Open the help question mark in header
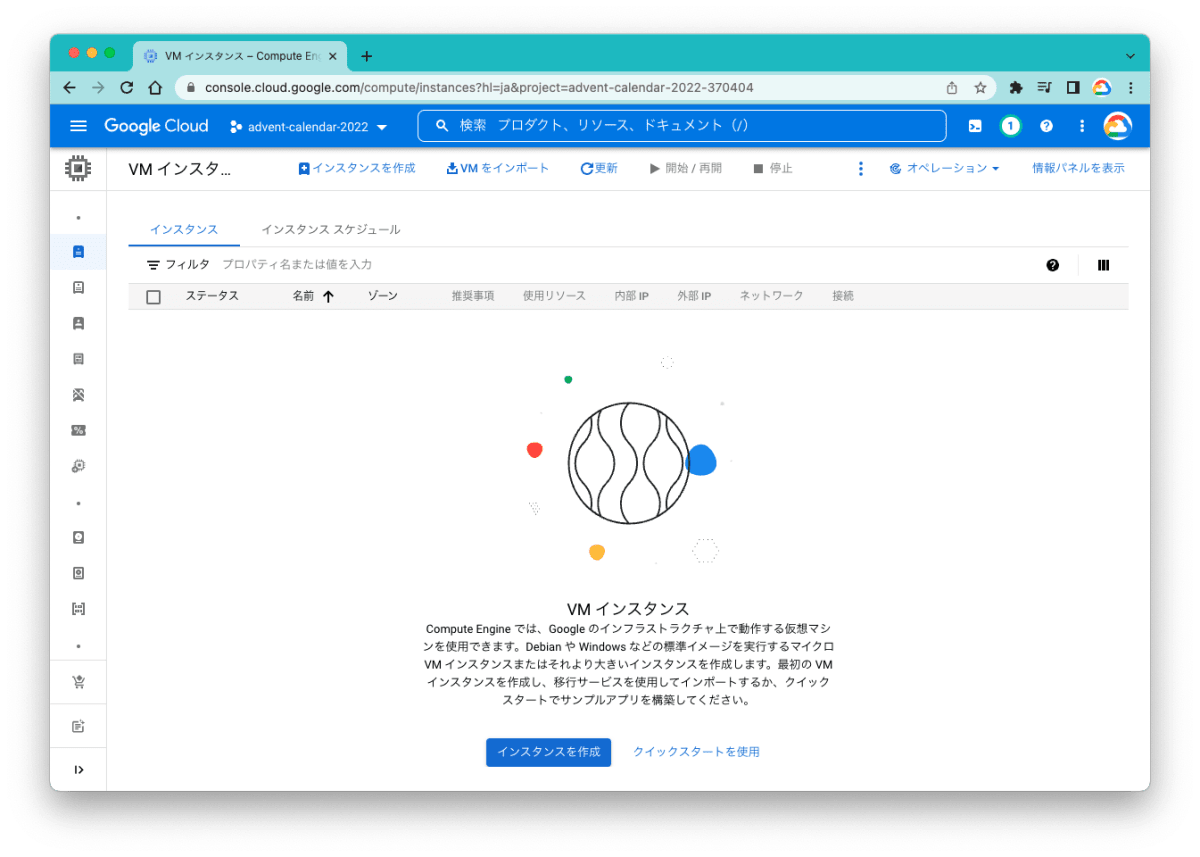This screenshot has height=857, width=1200. (x=1046, y=126)
